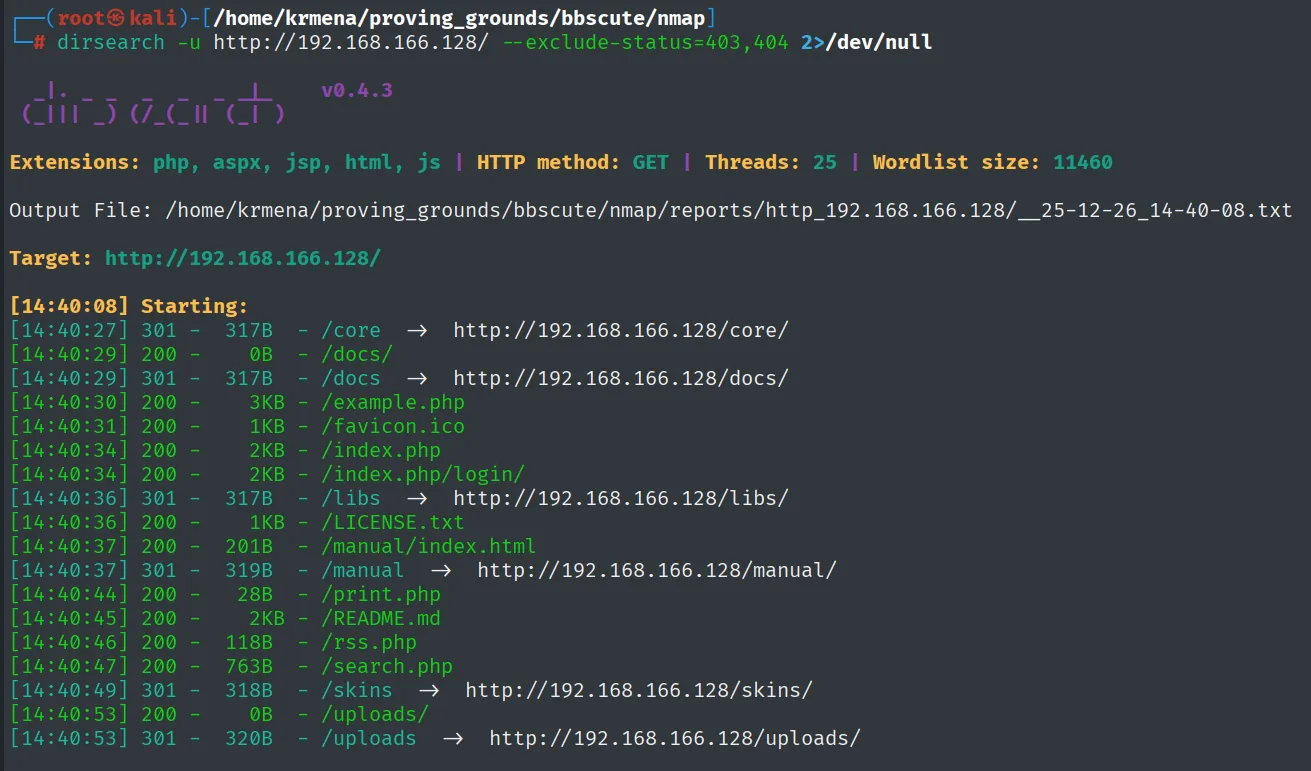Select the /search.php path
The width and height of the screenshot is (1311, 771).
(x=387, y=666)
